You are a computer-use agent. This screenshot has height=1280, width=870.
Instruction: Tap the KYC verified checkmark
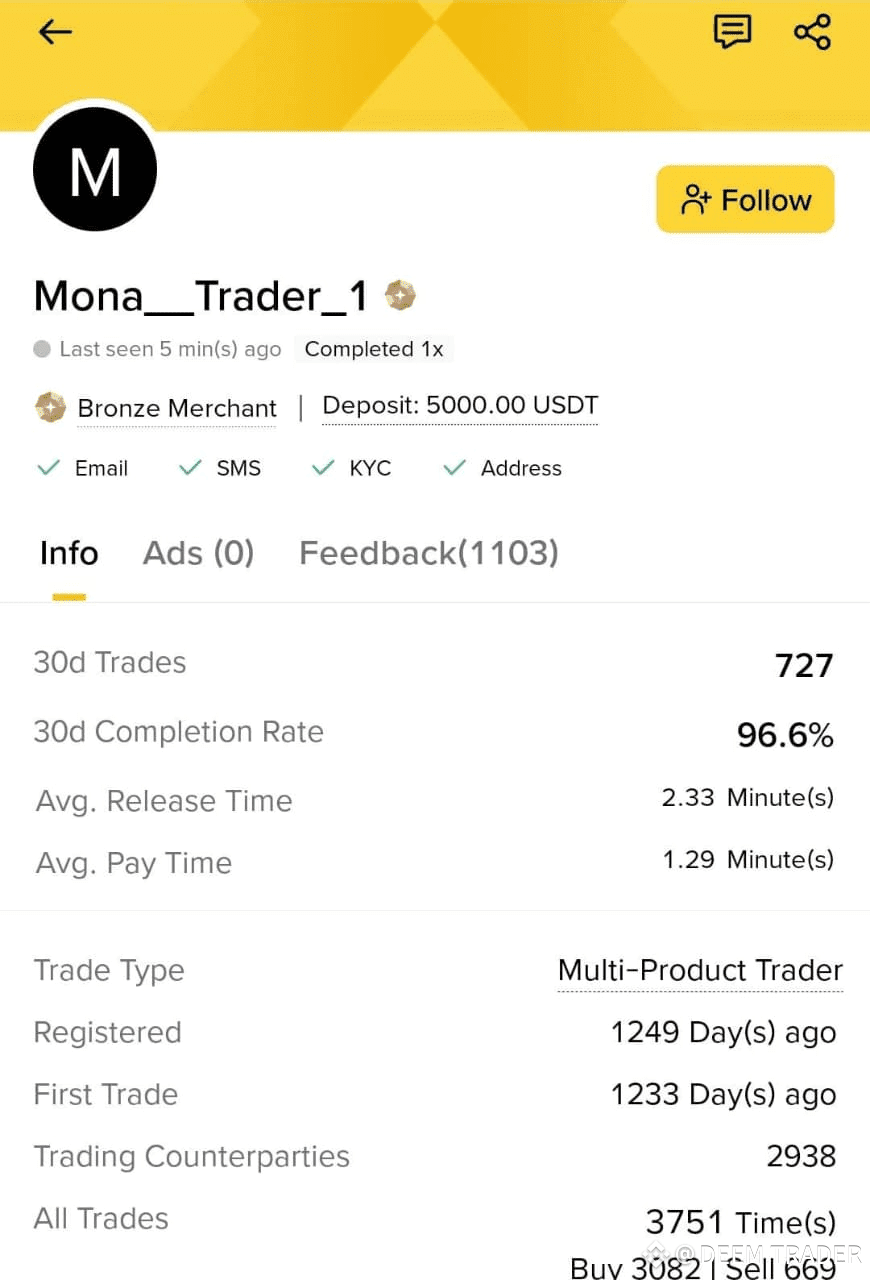click(x=322, y=468)
